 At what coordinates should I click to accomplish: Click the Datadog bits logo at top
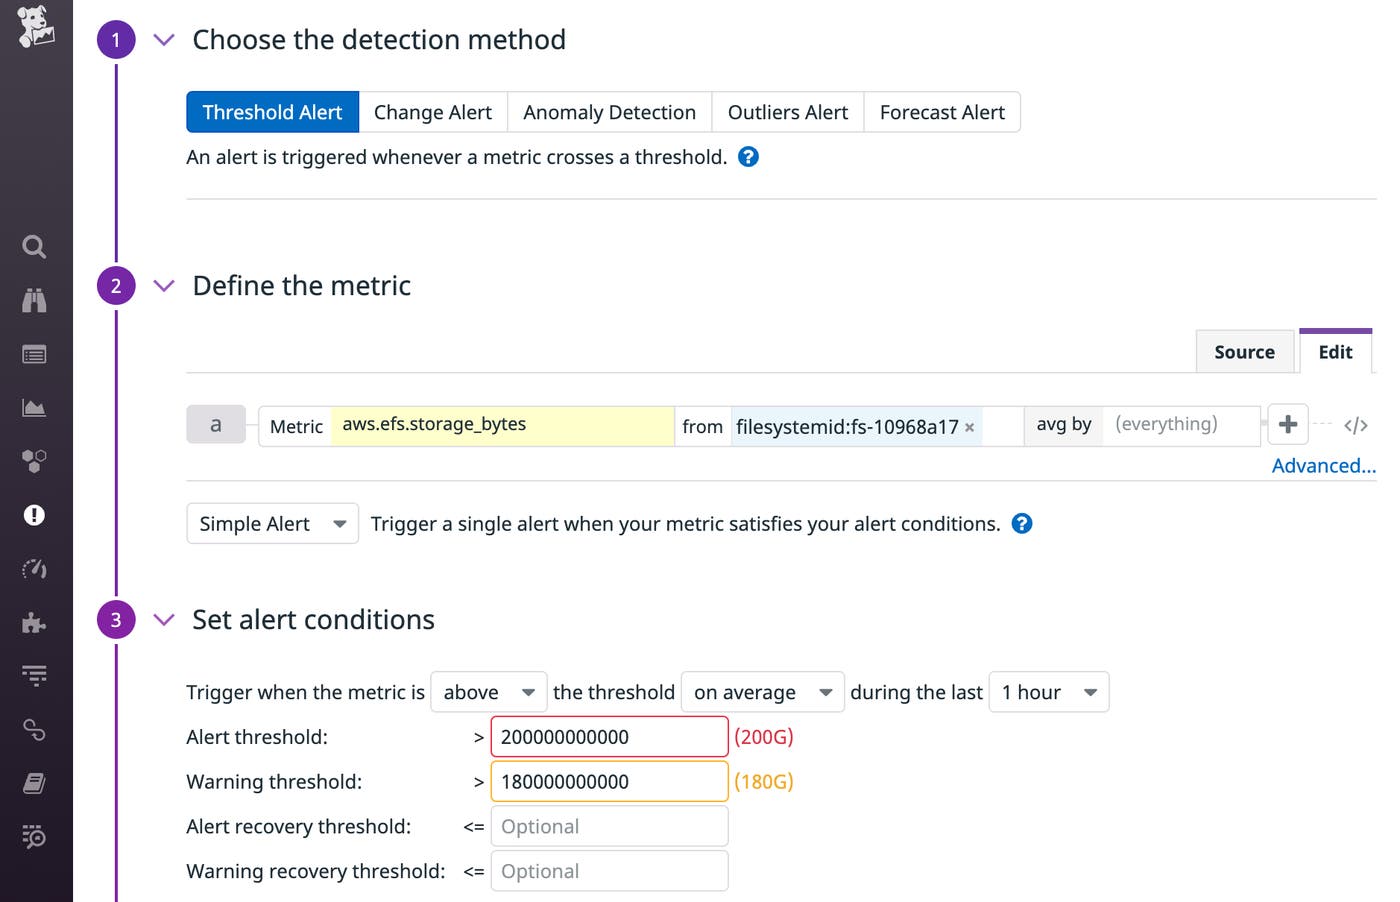36,28
